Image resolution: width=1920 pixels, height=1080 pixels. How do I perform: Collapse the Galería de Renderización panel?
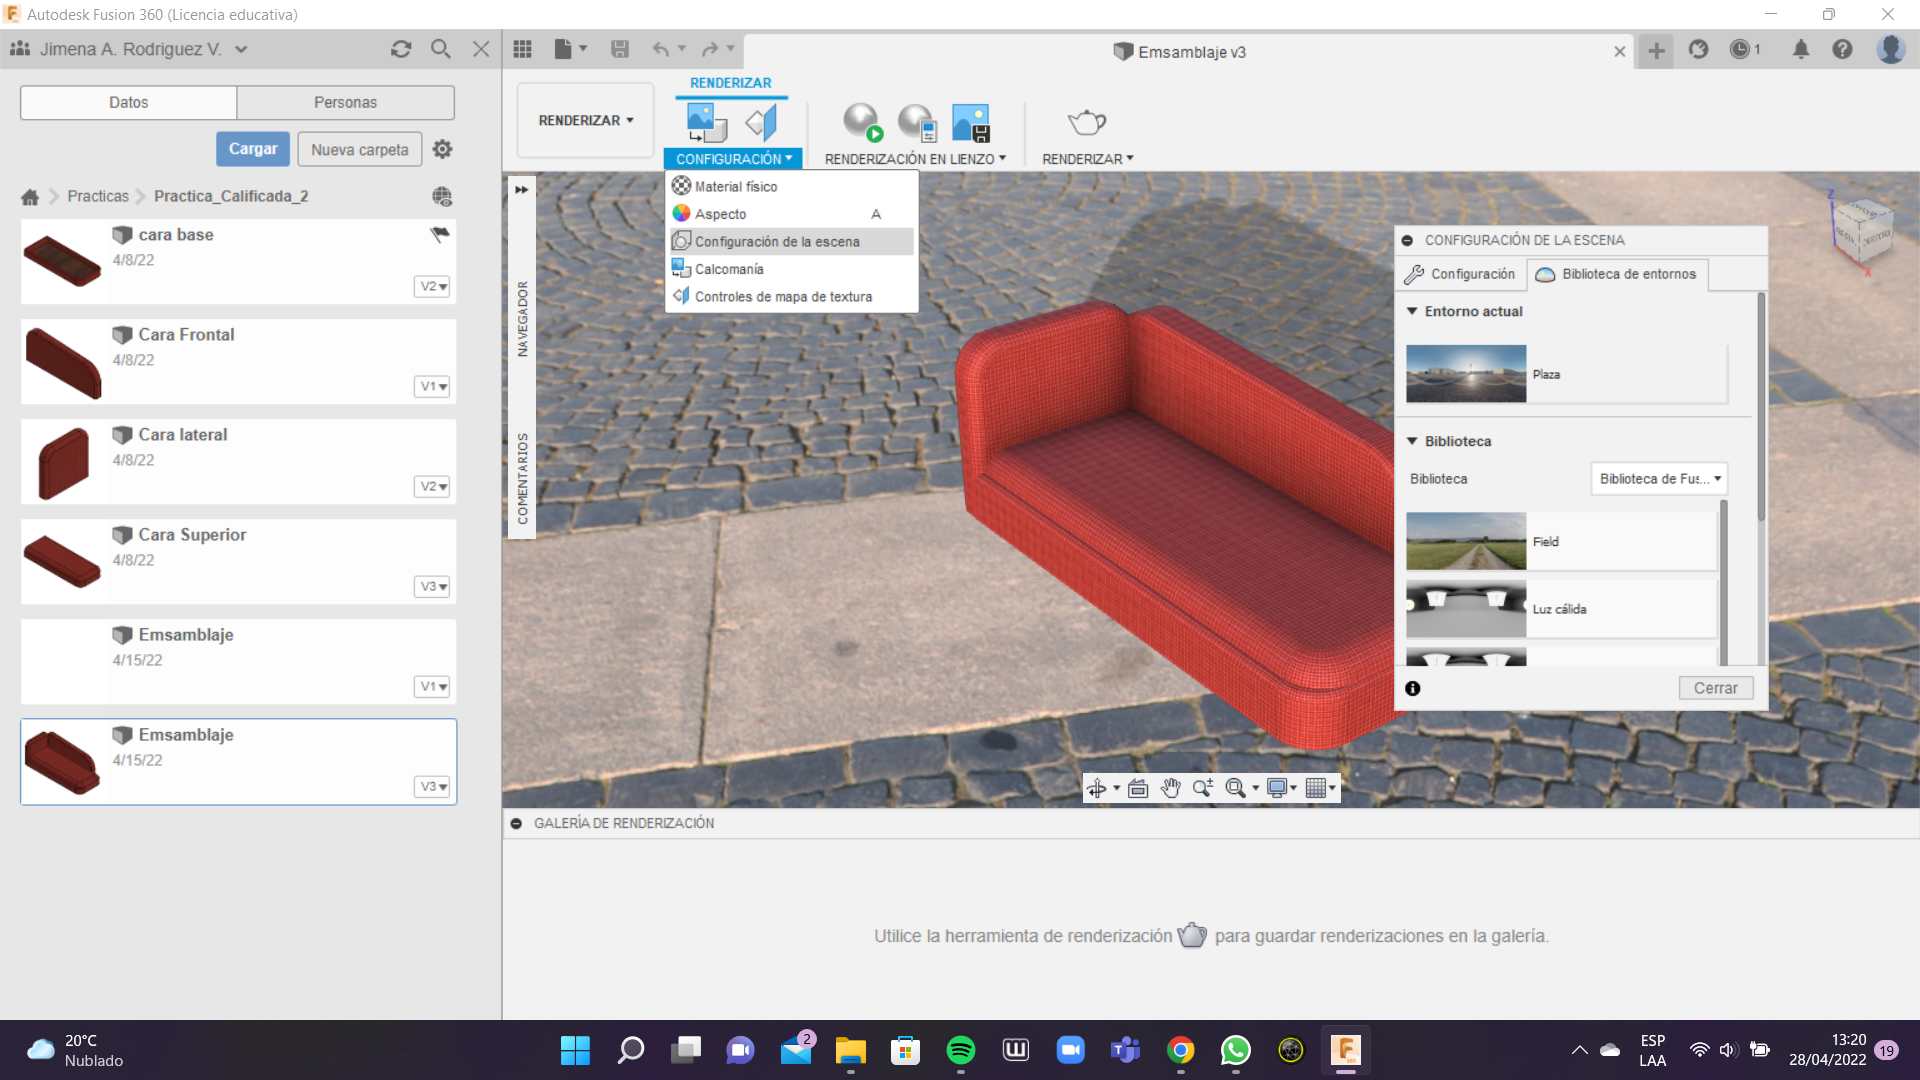[x=516, y=824]
